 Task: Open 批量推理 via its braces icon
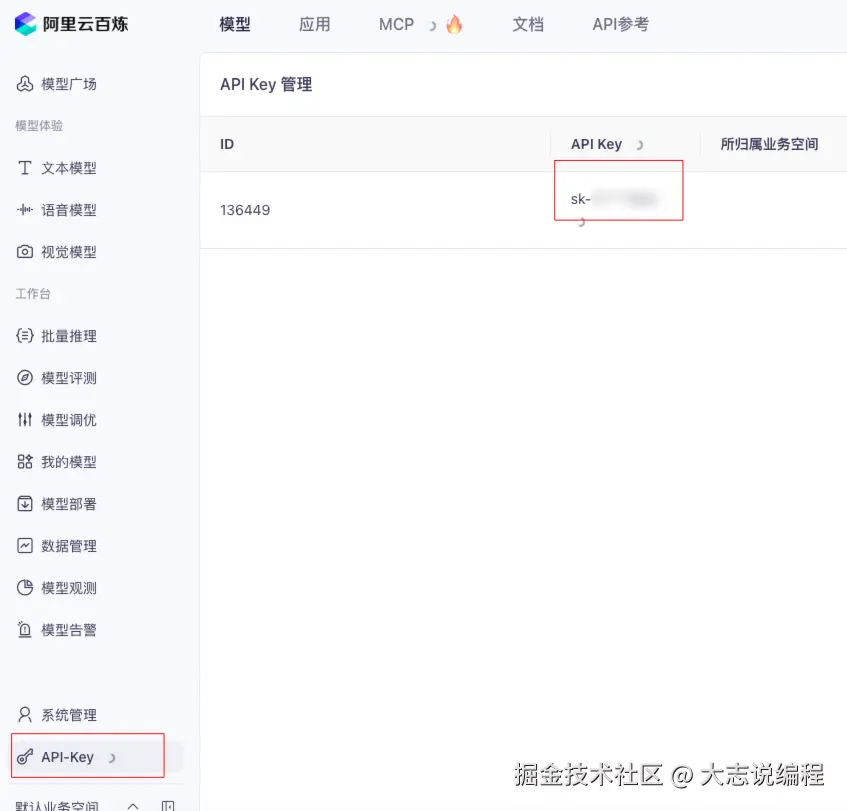pyautogui.click(x=25, y=336)
